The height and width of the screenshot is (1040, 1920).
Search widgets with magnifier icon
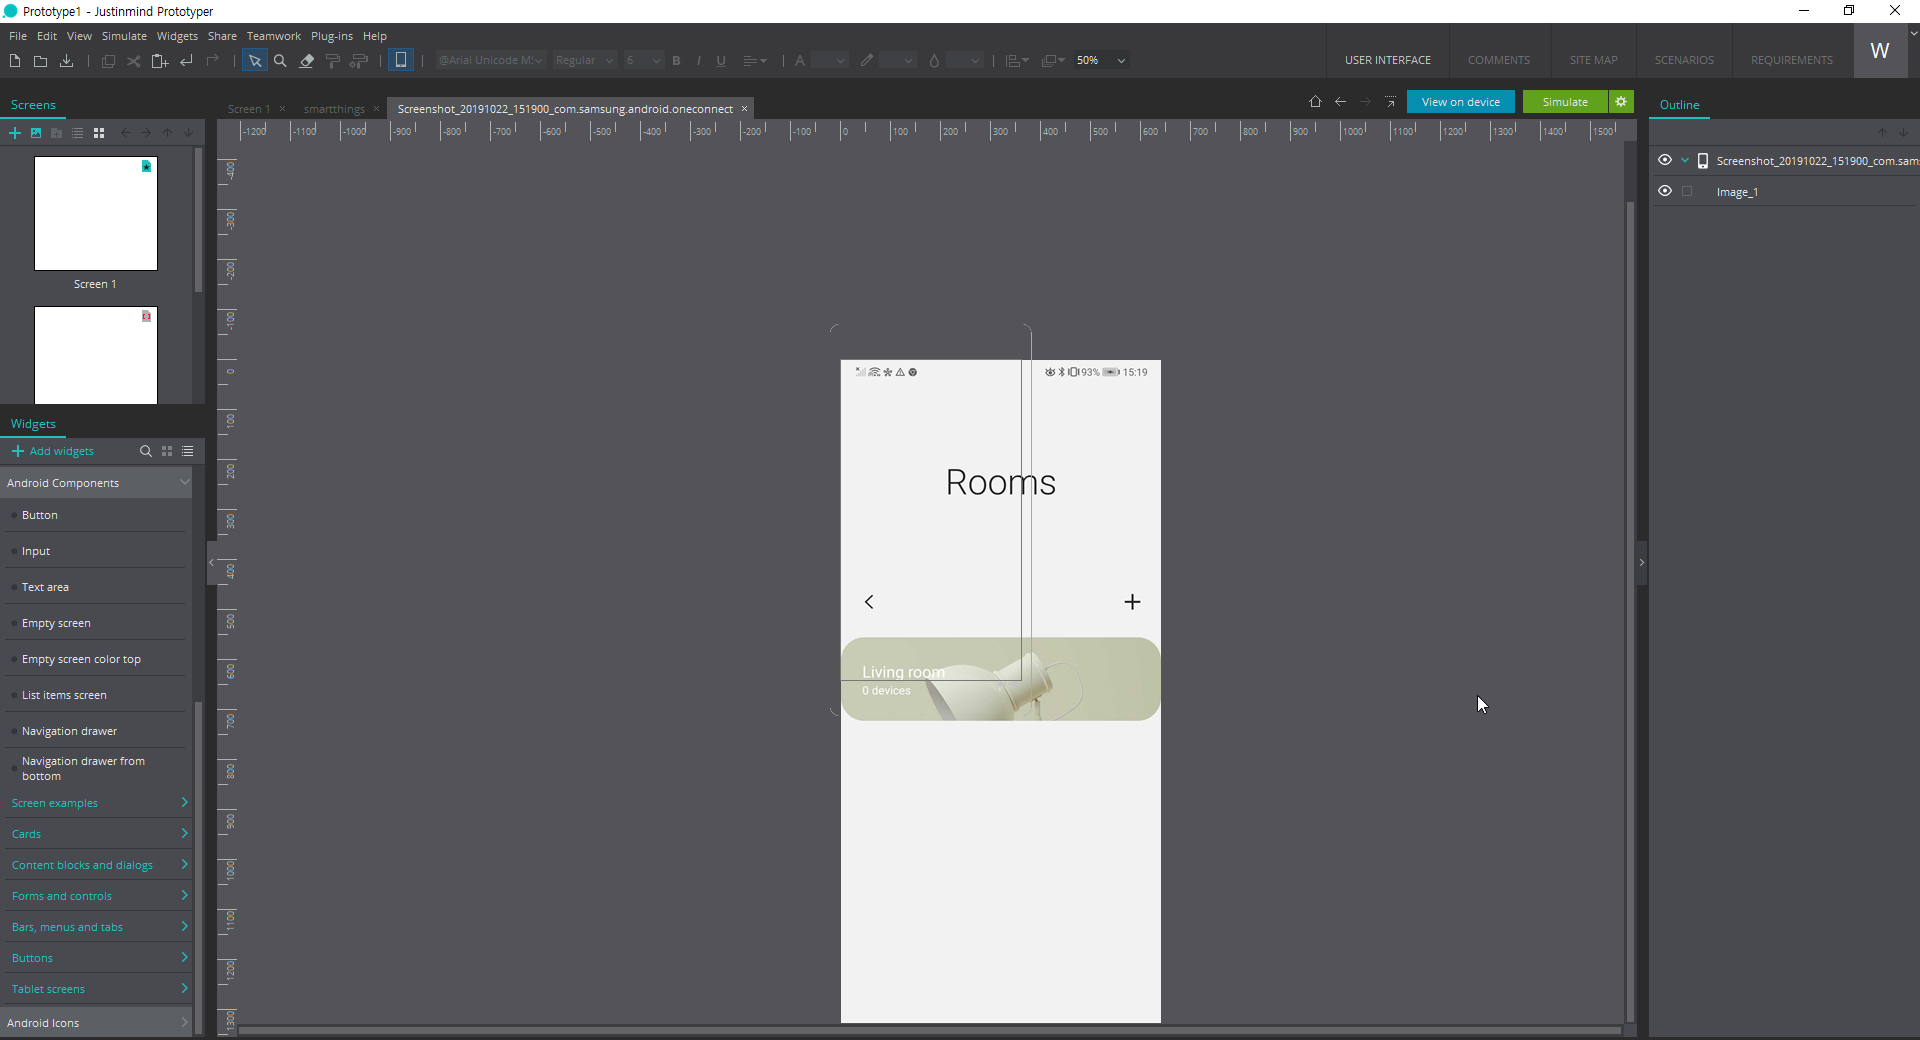[x=146, y=451]
